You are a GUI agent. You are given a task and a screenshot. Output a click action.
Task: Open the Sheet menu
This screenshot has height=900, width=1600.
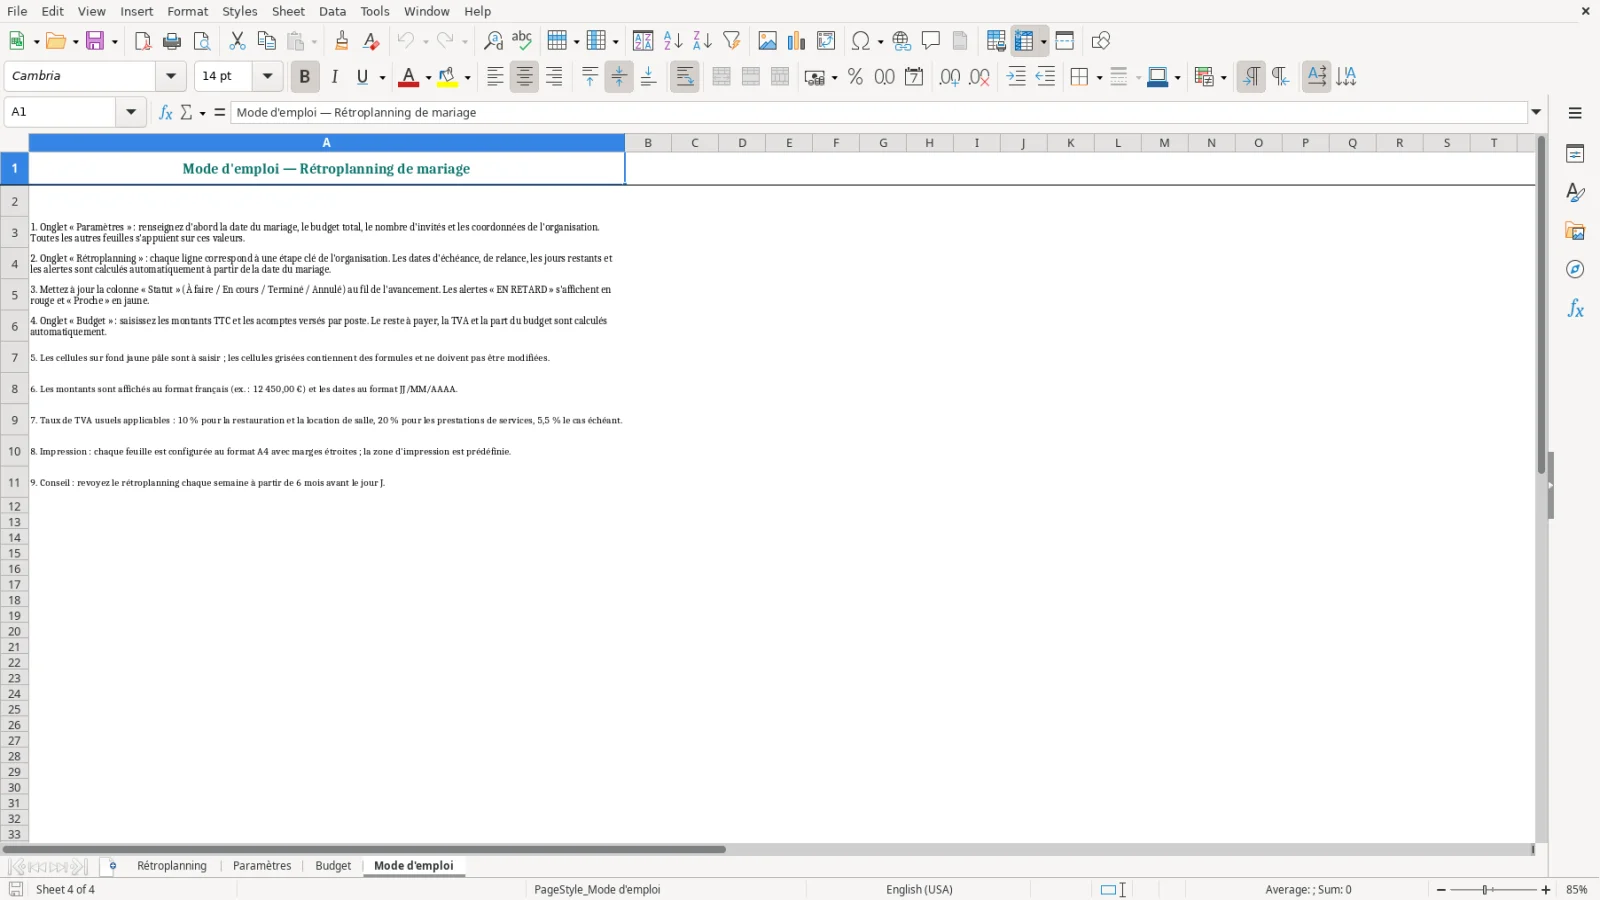click(288, 11)
